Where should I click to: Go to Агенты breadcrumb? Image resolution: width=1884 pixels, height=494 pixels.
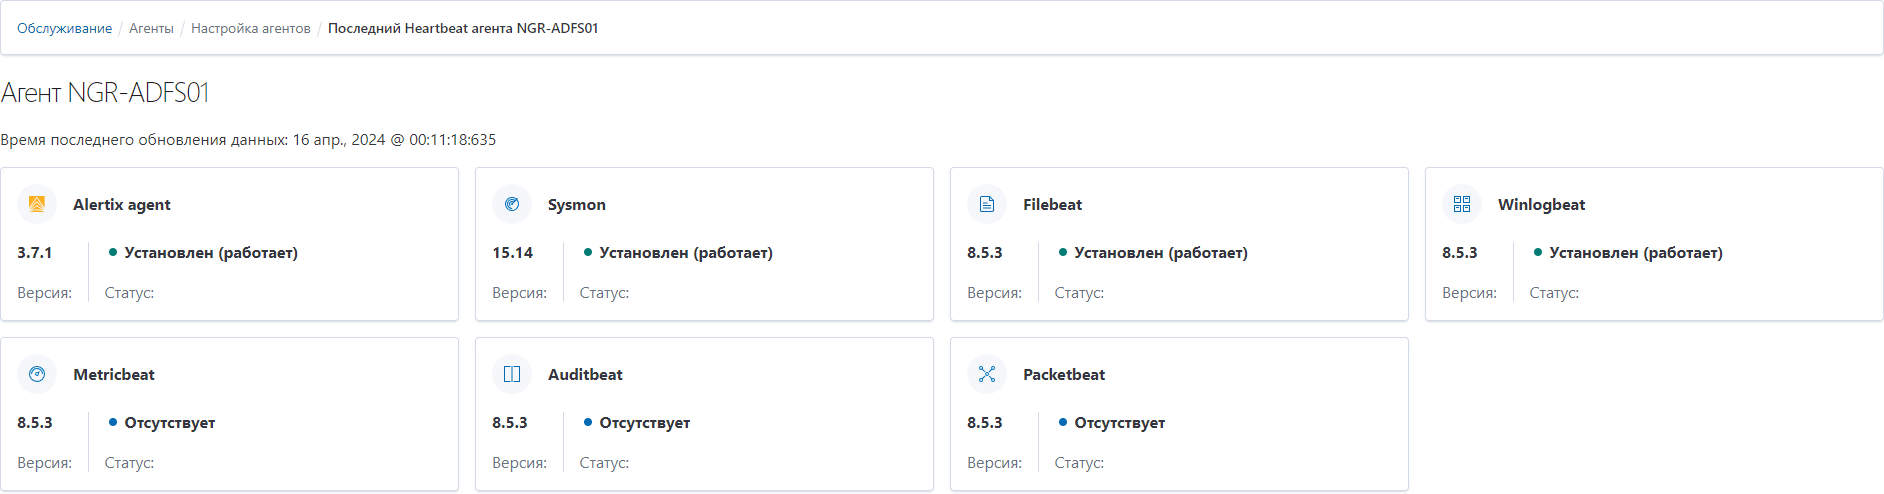point(151,28)
